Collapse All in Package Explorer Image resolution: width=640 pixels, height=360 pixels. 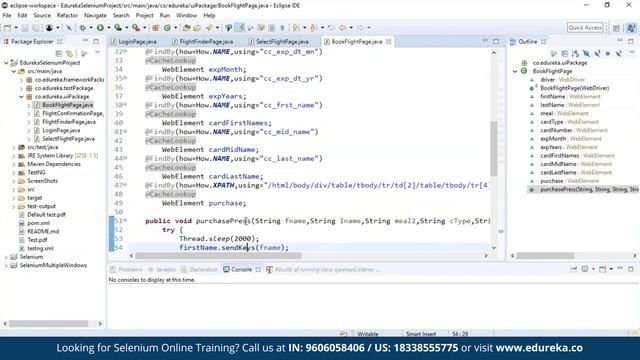pos(59,53)
